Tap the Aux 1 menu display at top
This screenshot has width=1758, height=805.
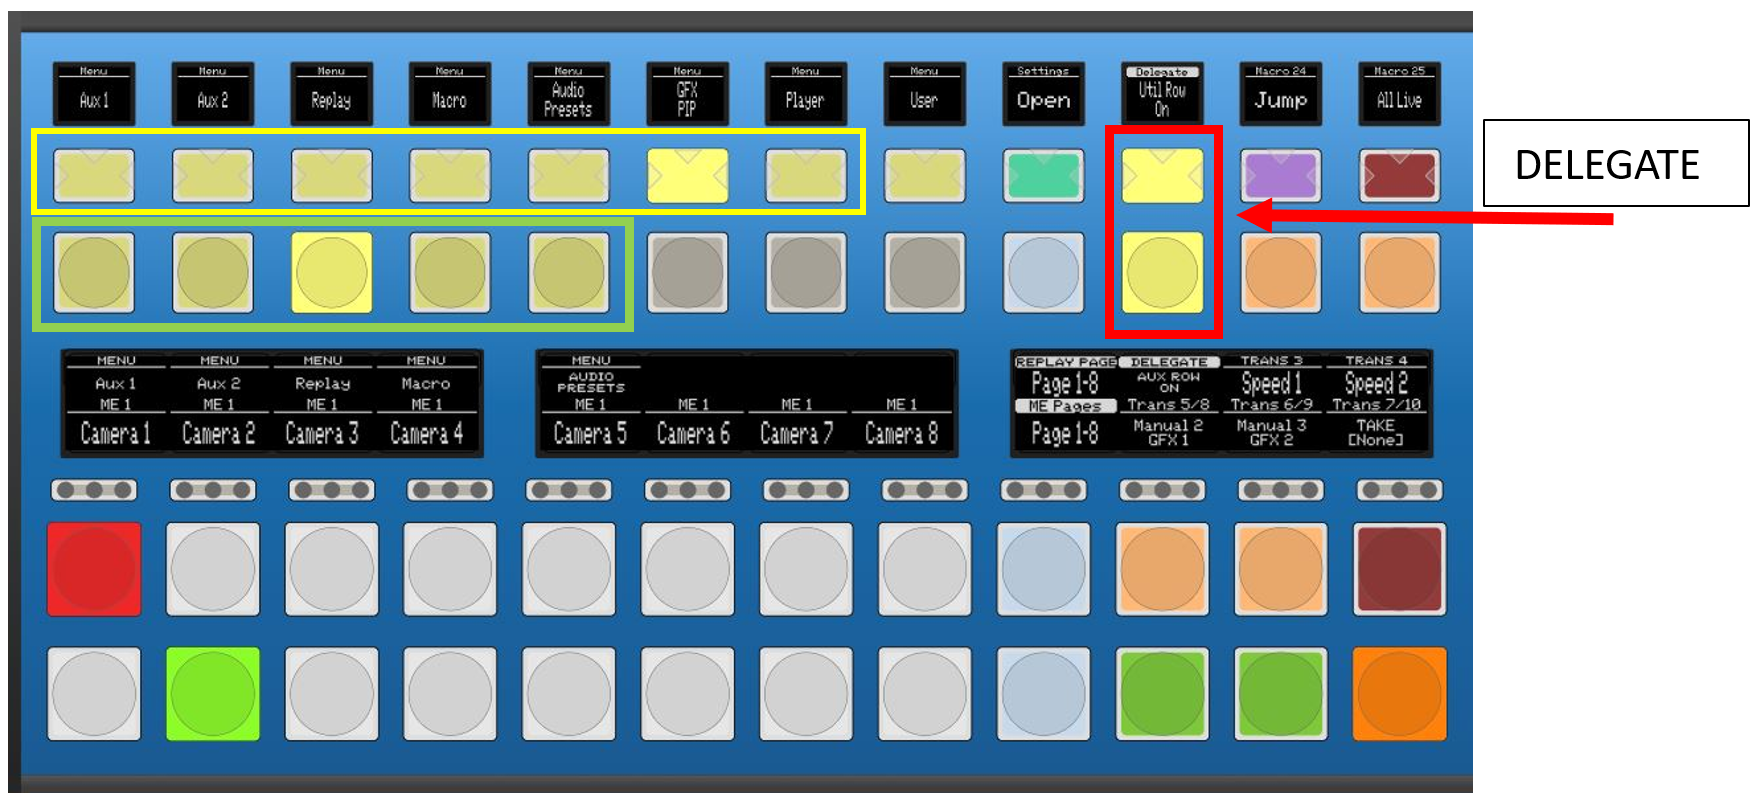(x=94, y=93)
